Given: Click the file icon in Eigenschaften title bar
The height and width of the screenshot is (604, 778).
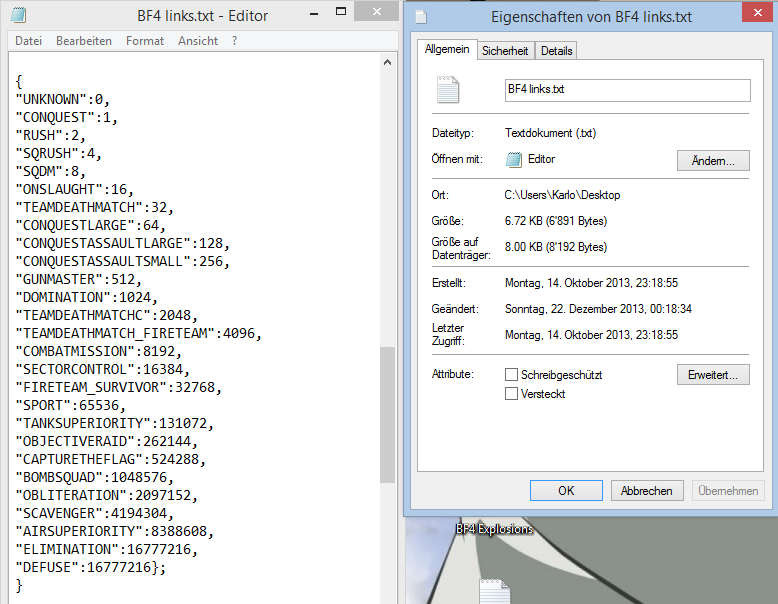Looking at the screenshot, I should tap(421, 17).
